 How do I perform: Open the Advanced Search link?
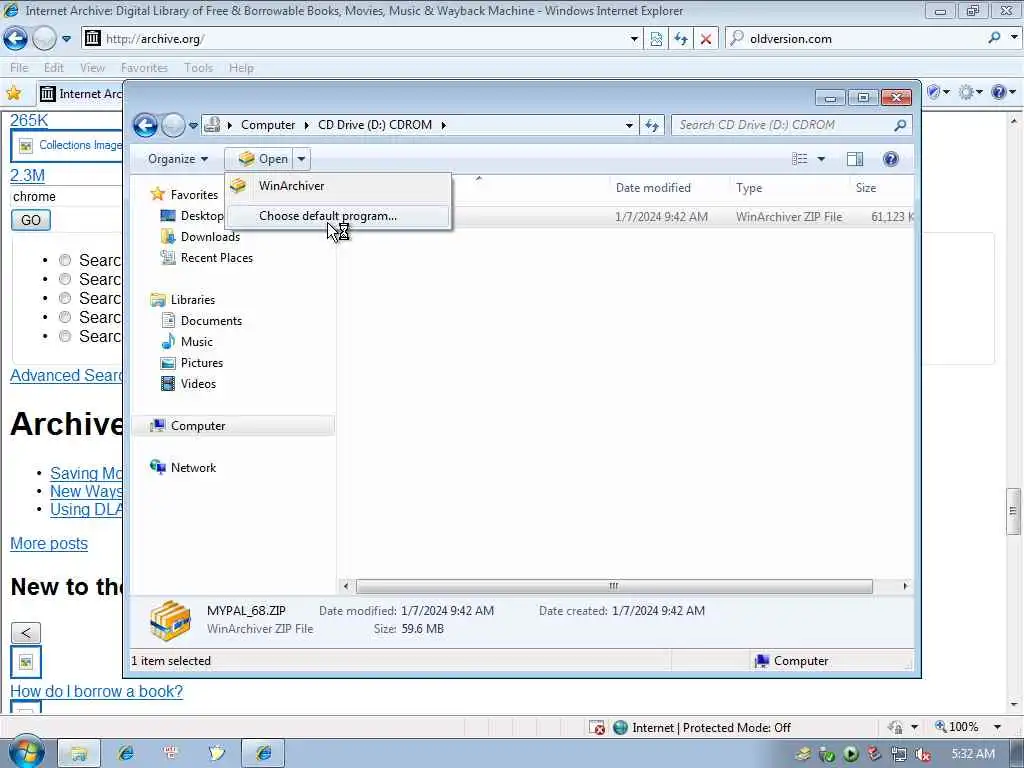point(66,376)
